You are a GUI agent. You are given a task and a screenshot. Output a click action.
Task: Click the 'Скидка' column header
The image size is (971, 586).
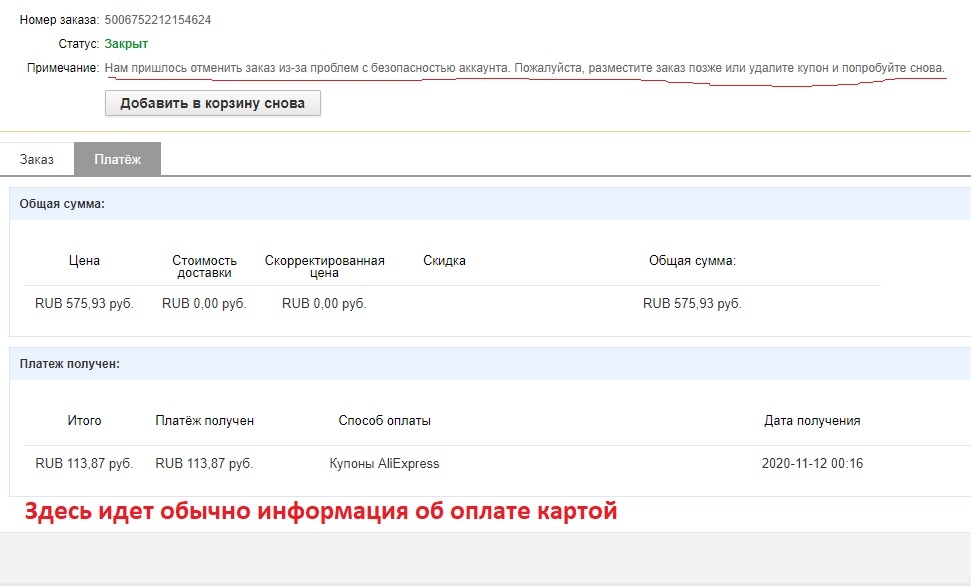(x=442, y=260)
